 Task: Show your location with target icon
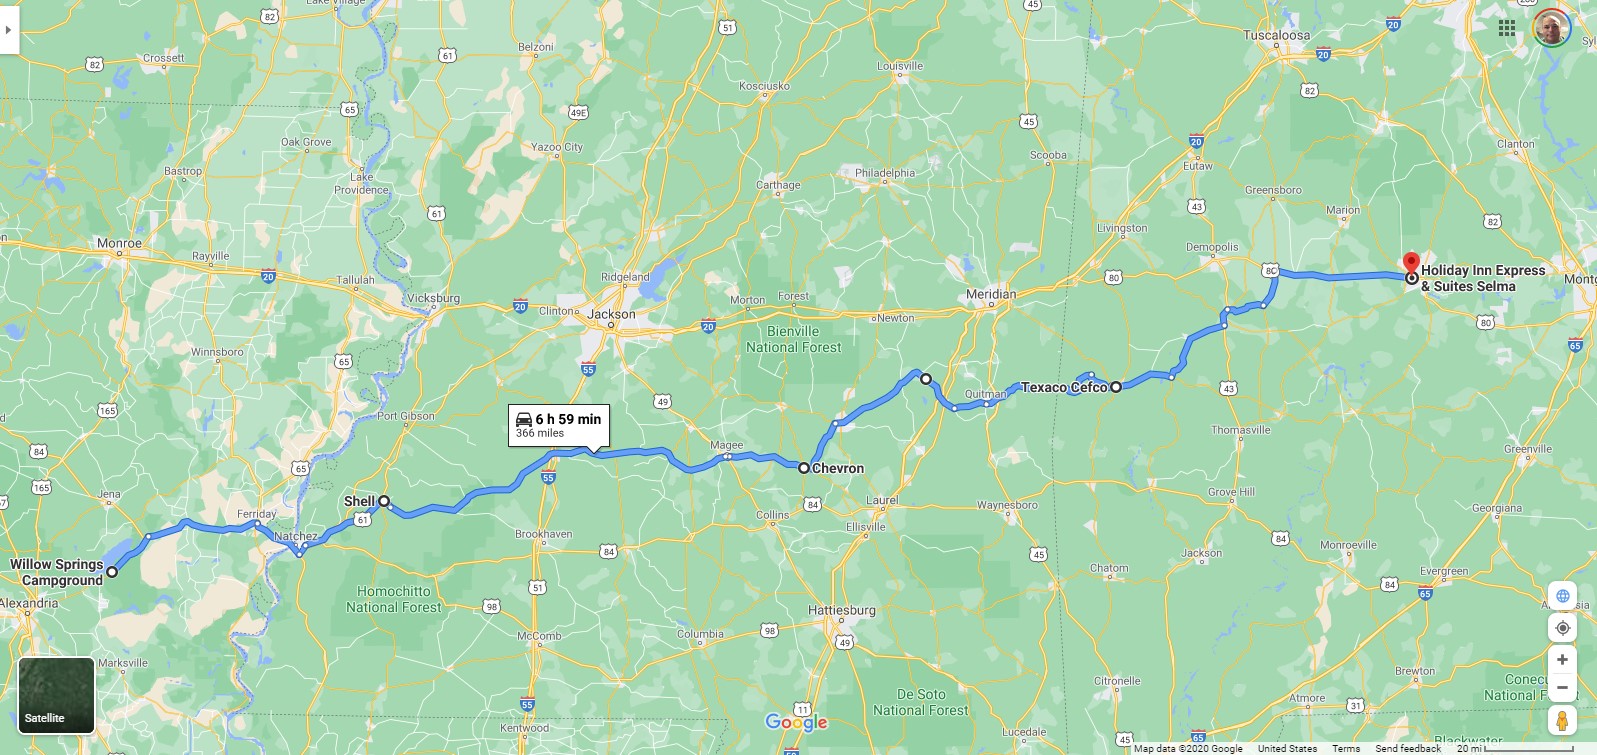(1562, 628)
